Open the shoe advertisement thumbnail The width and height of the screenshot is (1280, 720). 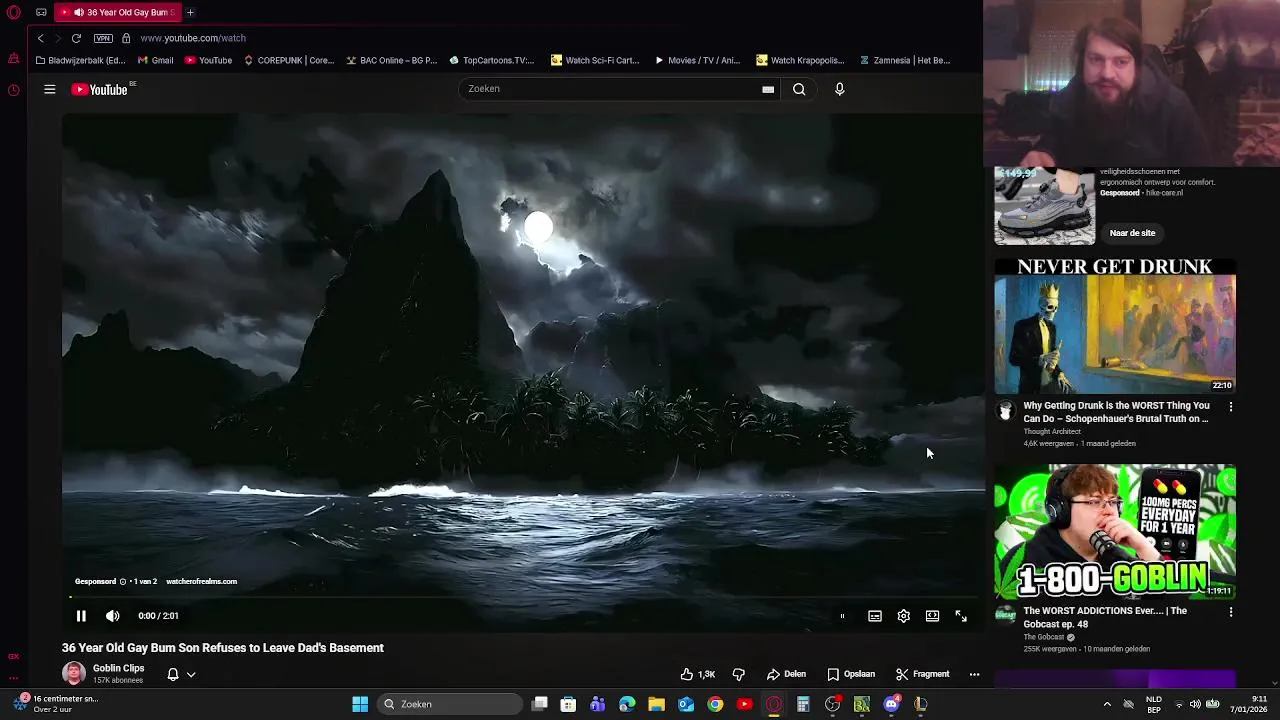1044,206
